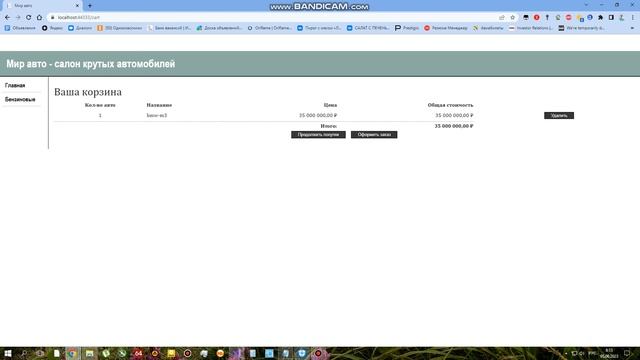640x360 pixels.
Task: Focus the localhost address bar
Action: pos(273,18)
